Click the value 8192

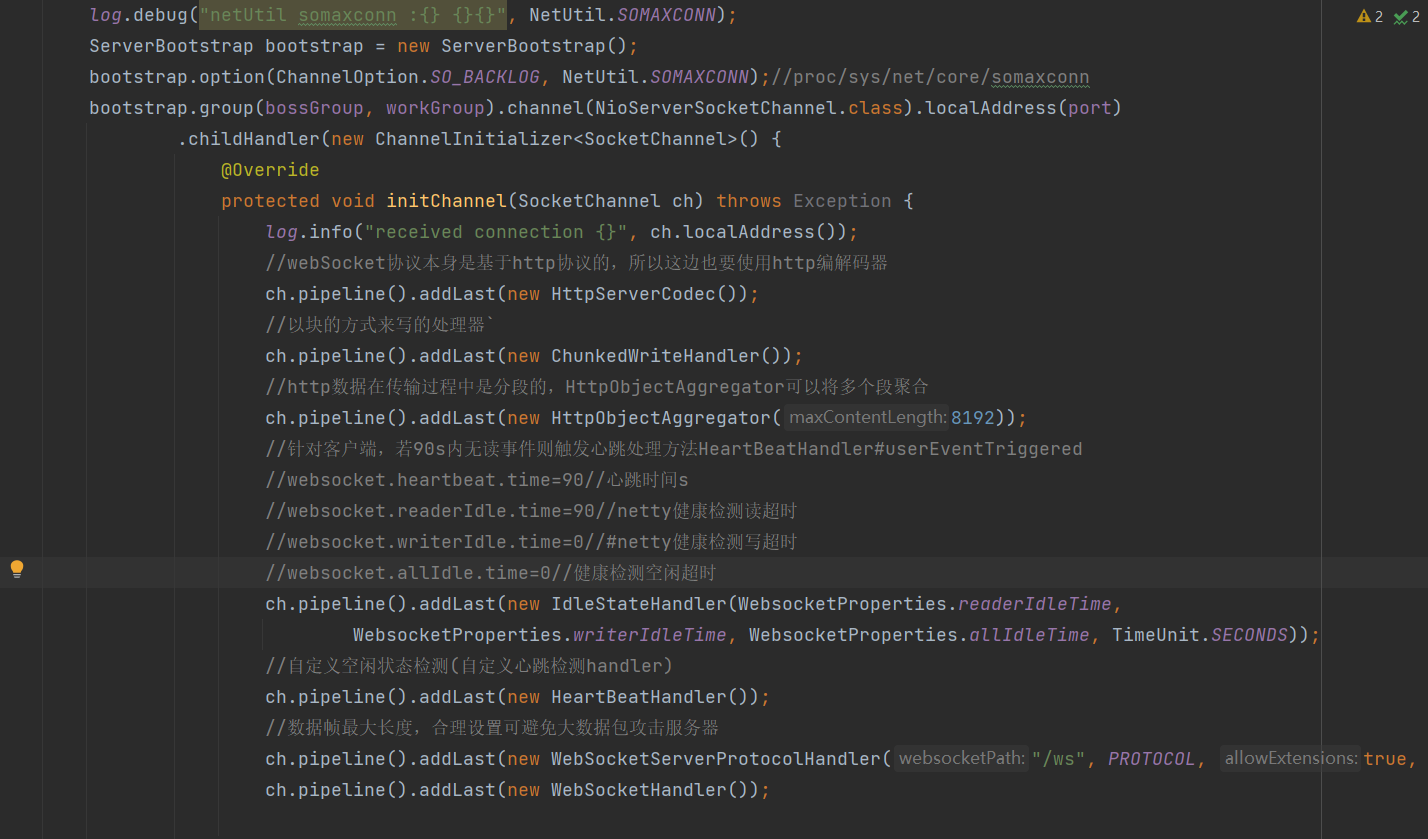[x=972, y=417]
